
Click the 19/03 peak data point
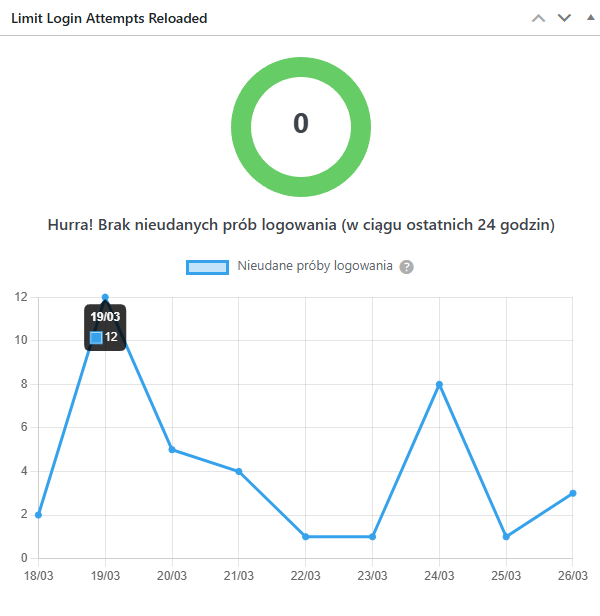[x=105, y=297]
